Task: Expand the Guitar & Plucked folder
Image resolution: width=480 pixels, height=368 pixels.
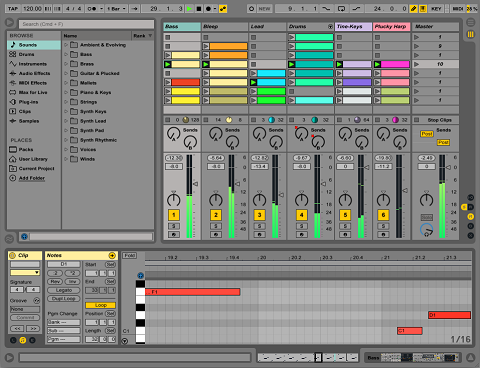Action: click(x=66, y=73)
